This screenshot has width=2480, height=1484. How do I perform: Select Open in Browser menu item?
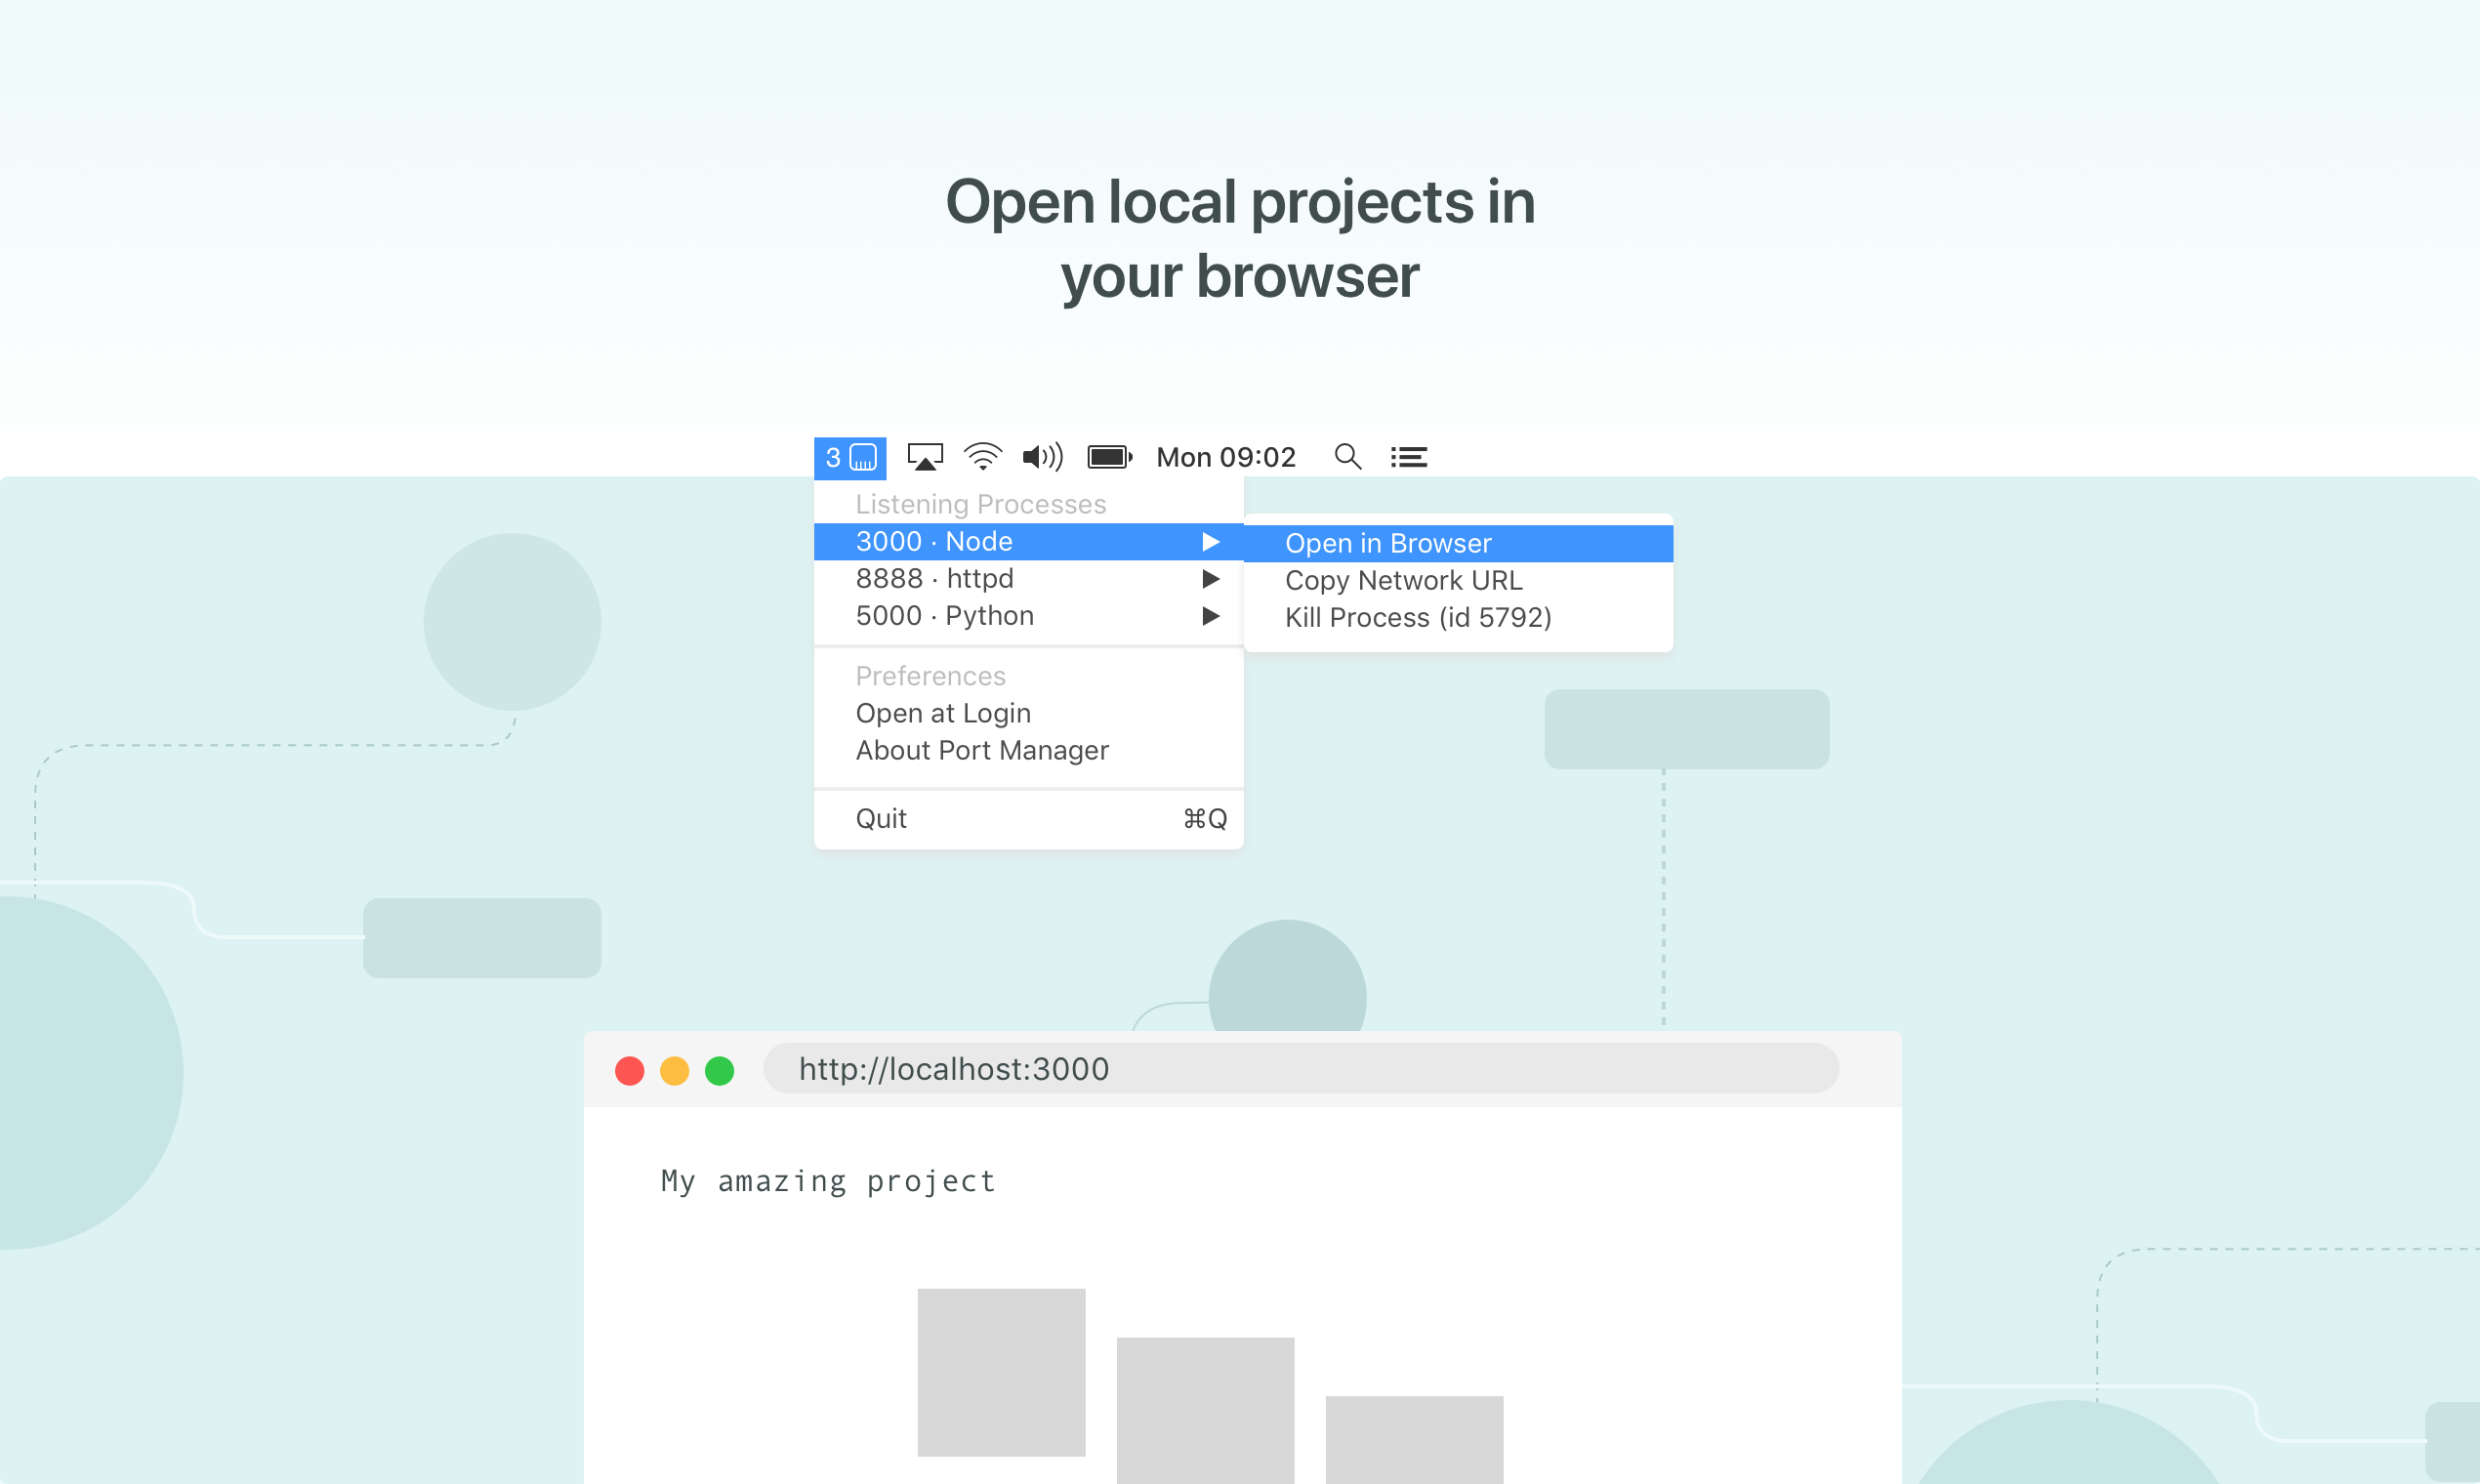(x=1387, y=543)
